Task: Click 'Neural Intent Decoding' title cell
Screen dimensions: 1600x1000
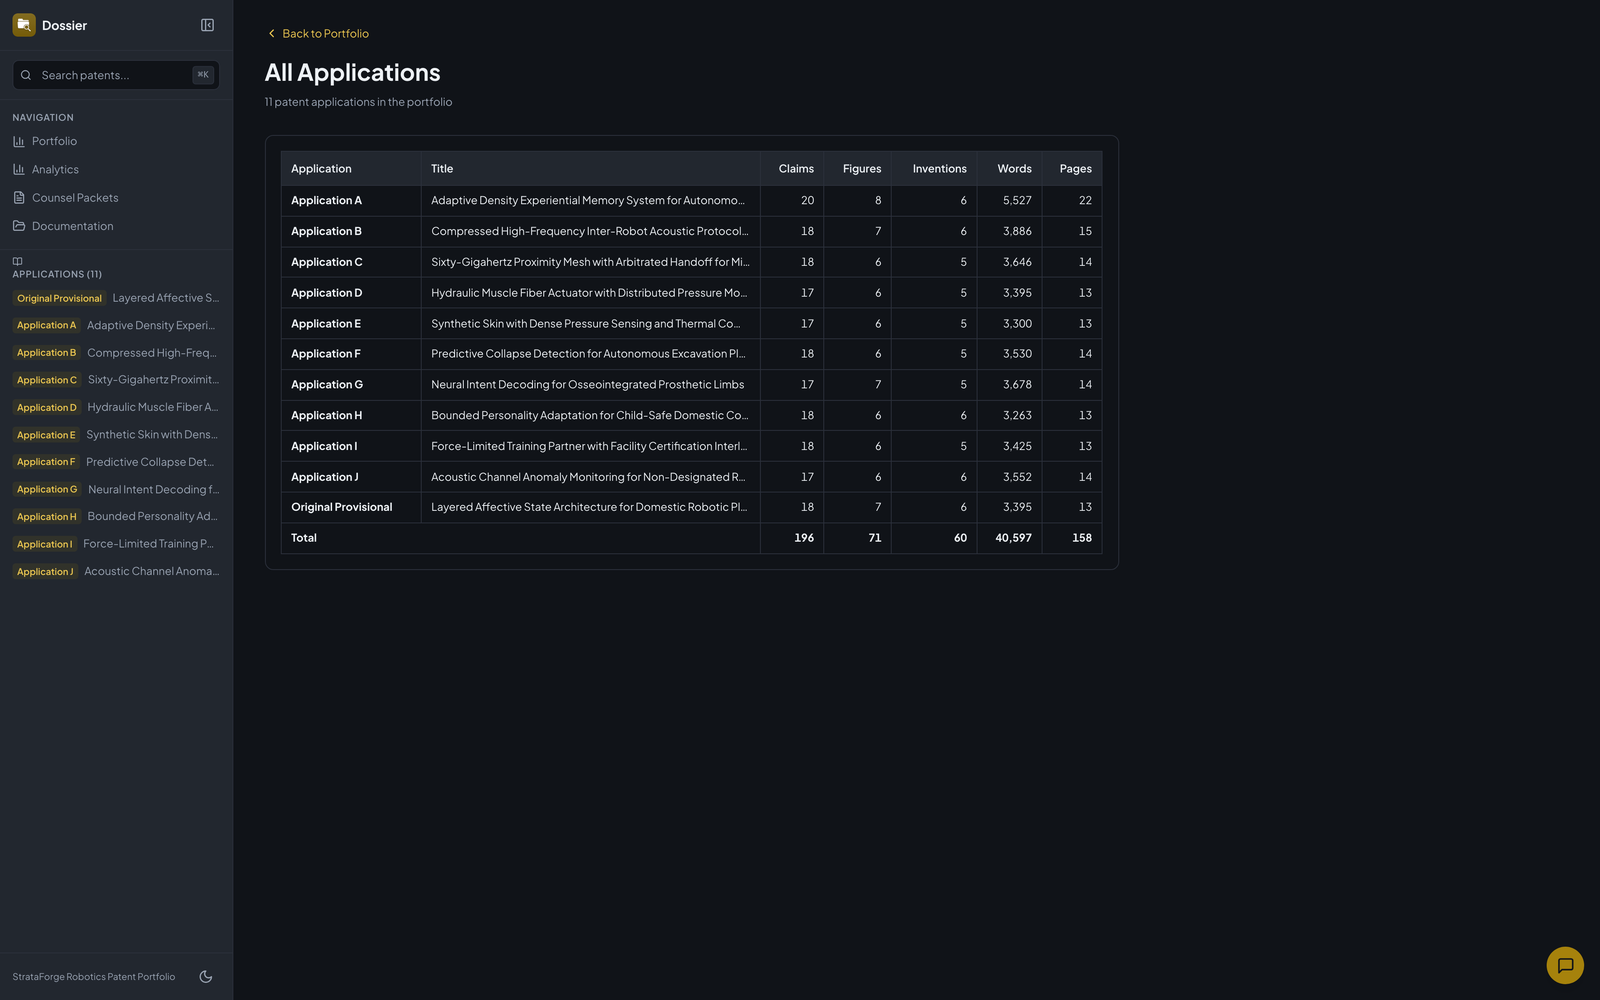Action: coord(590,385)
